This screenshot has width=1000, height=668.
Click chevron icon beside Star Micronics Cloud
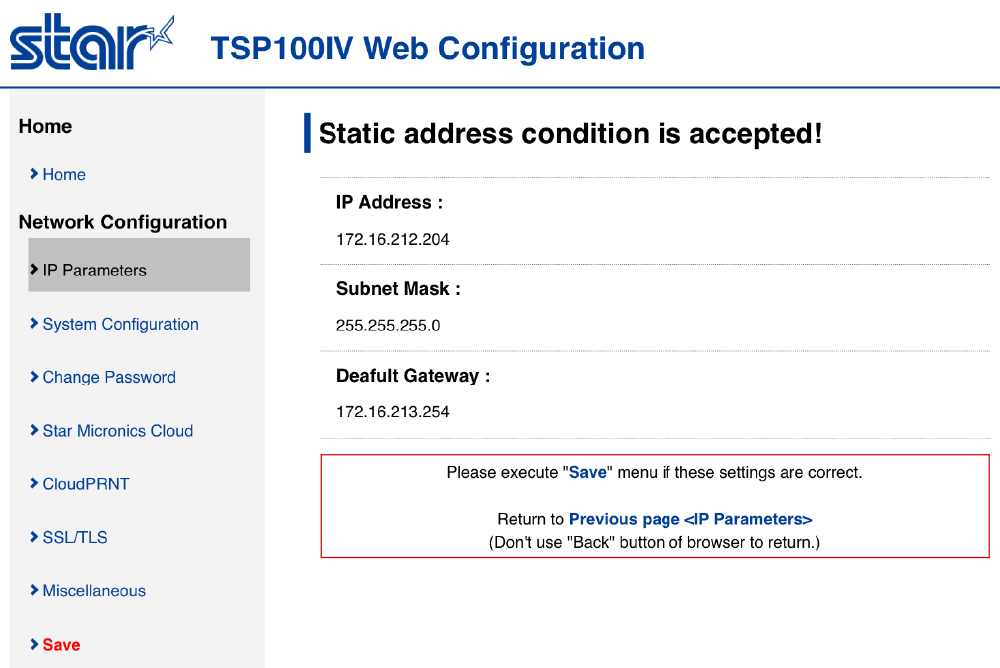point(35,431)
